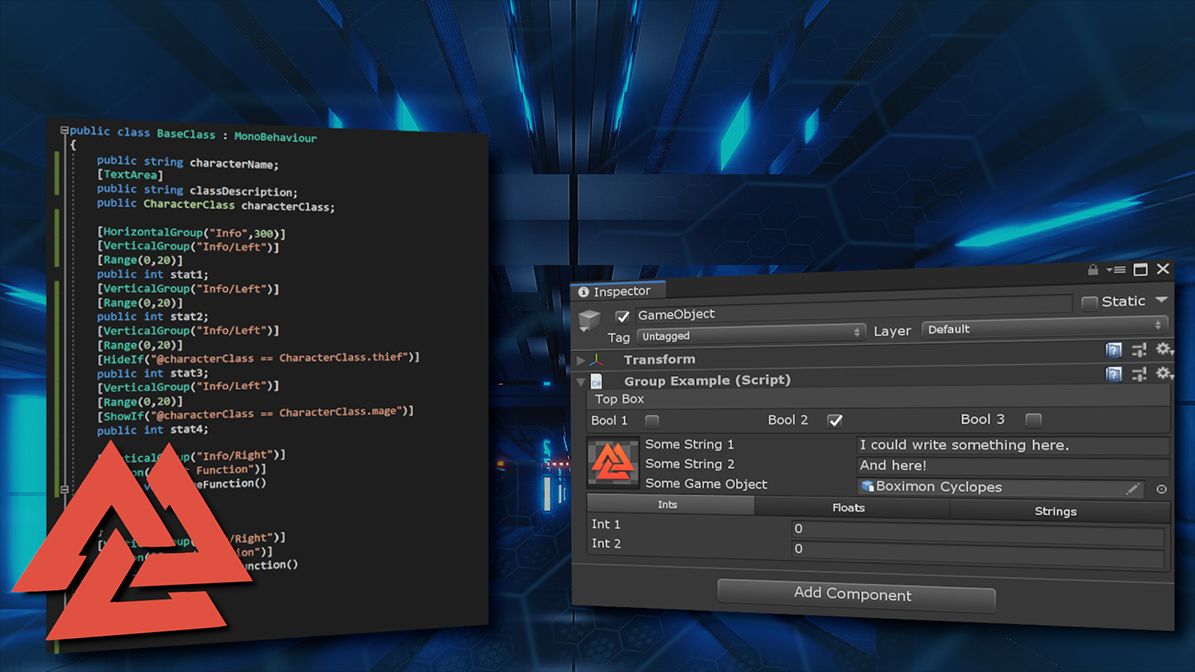Screen dimensions: 1195x672
Task: Enable the Bool 1 checkbox
Action: click(652, 420)
